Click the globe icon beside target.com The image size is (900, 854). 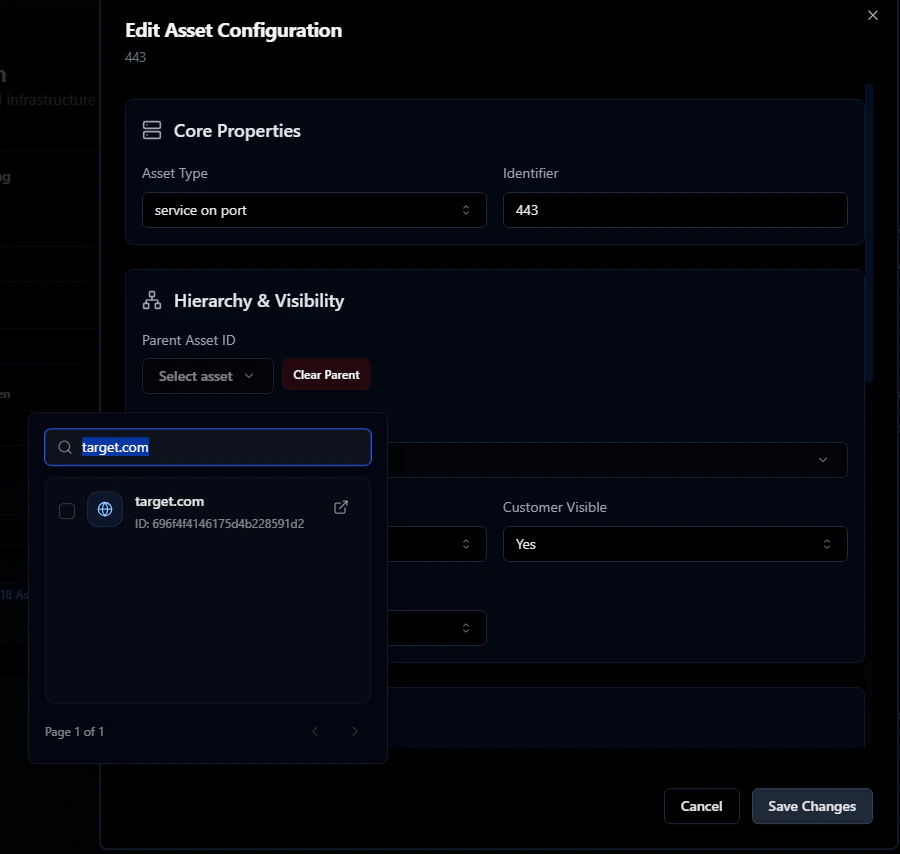tap(105, 509)
